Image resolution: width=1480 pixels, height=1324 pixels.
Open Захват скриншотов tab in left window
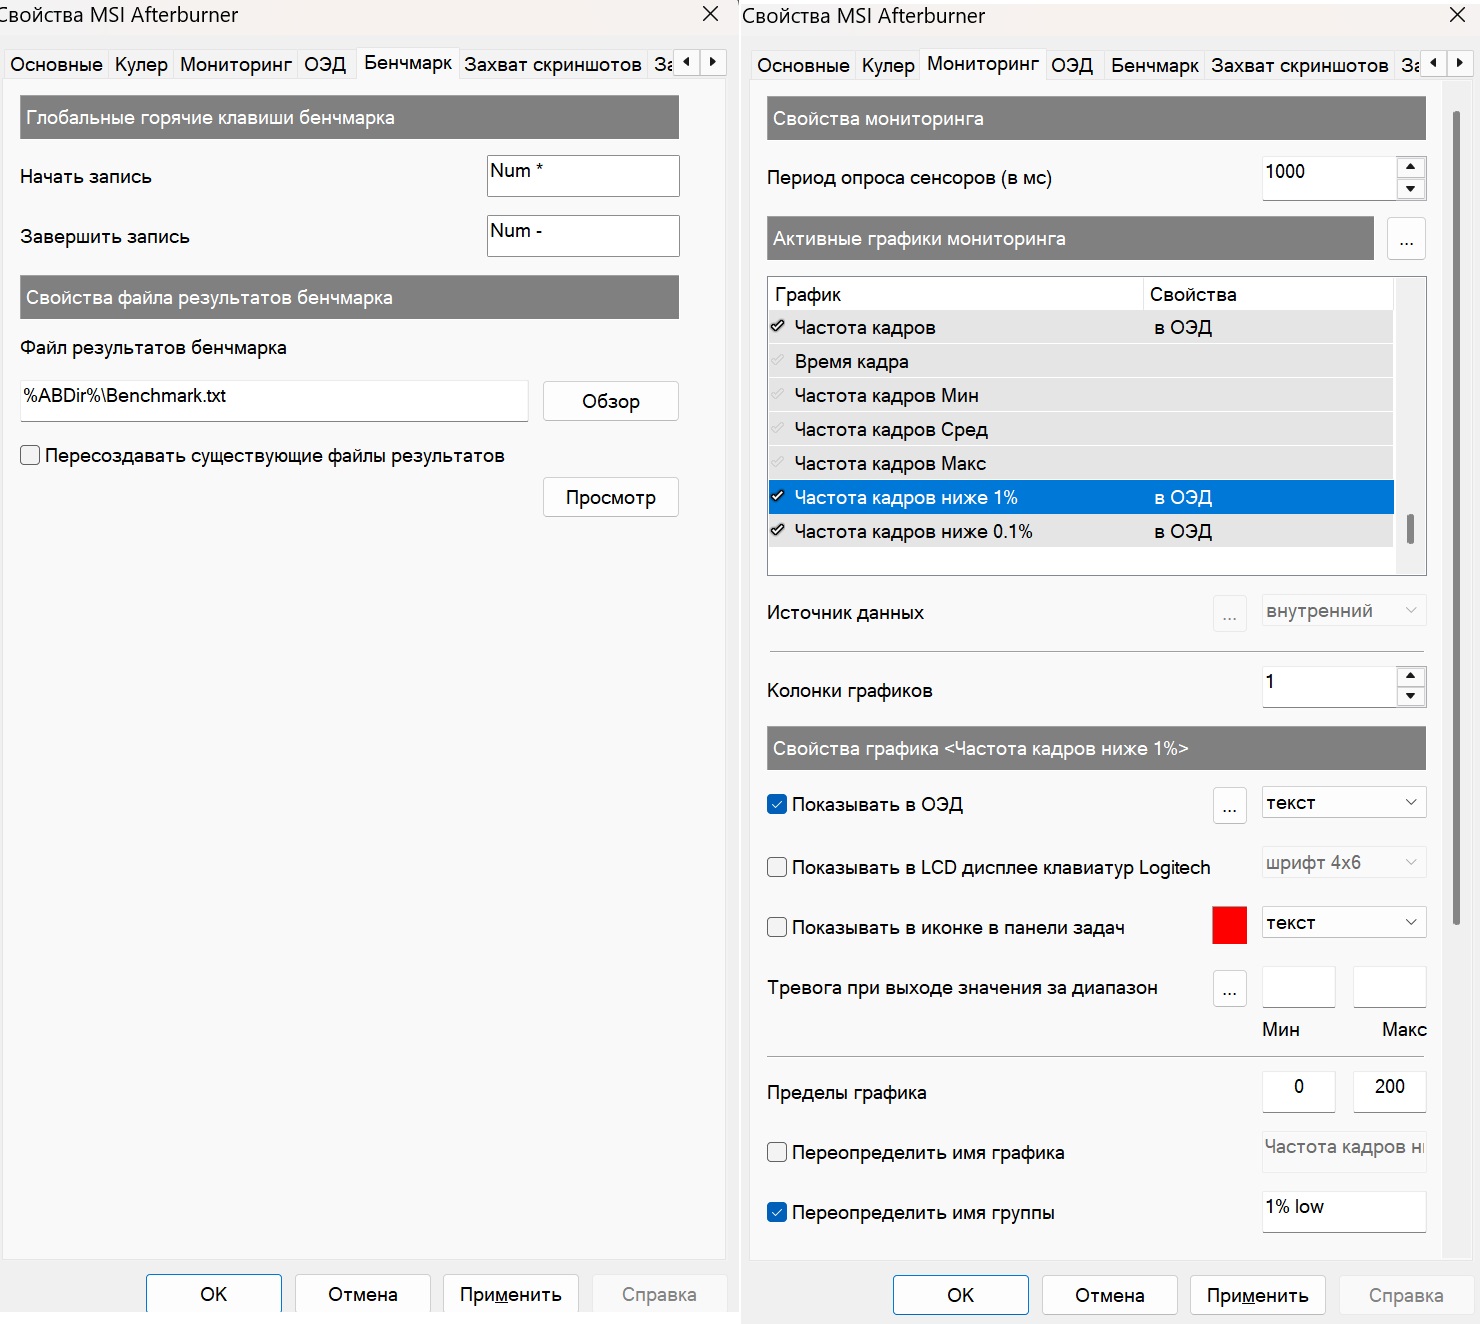pyautogui.click(x=553, y=64)
